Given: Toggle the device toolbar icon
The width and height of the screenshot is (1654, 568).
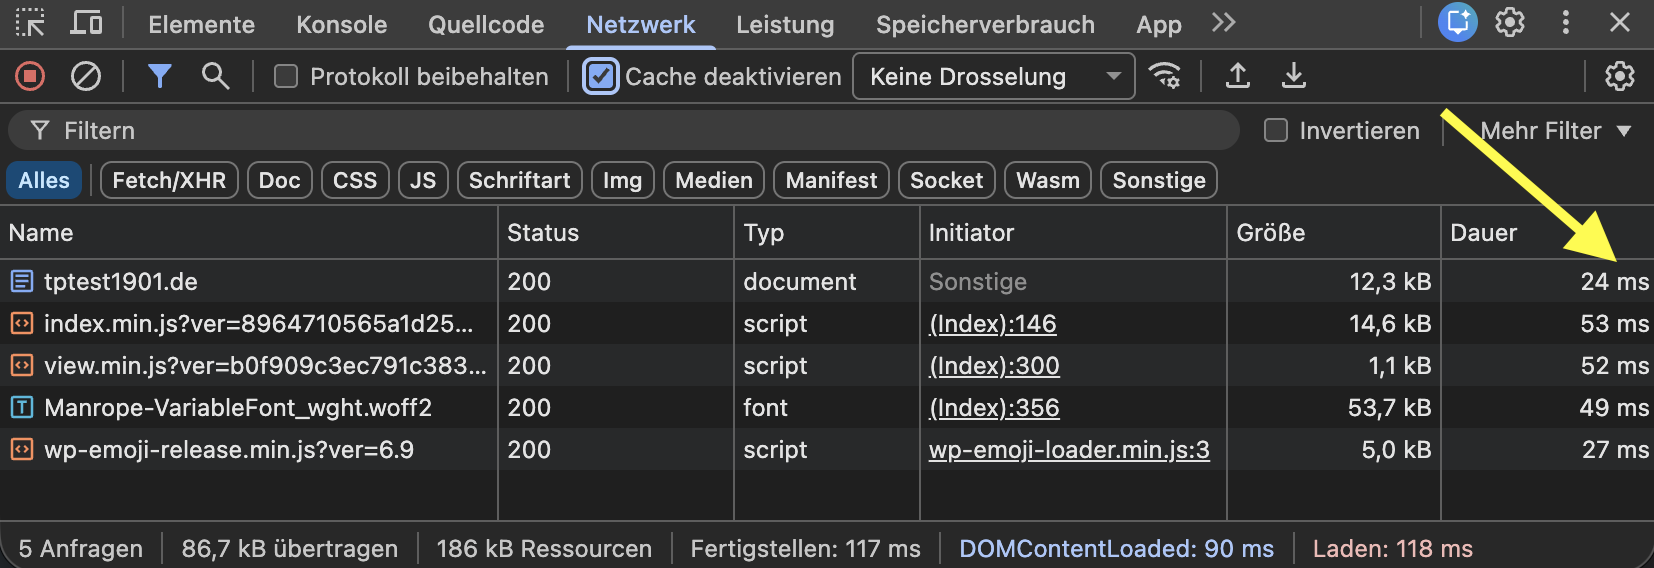Looking at the screenshot, I should pyautogui.click(x=86, y=23).
